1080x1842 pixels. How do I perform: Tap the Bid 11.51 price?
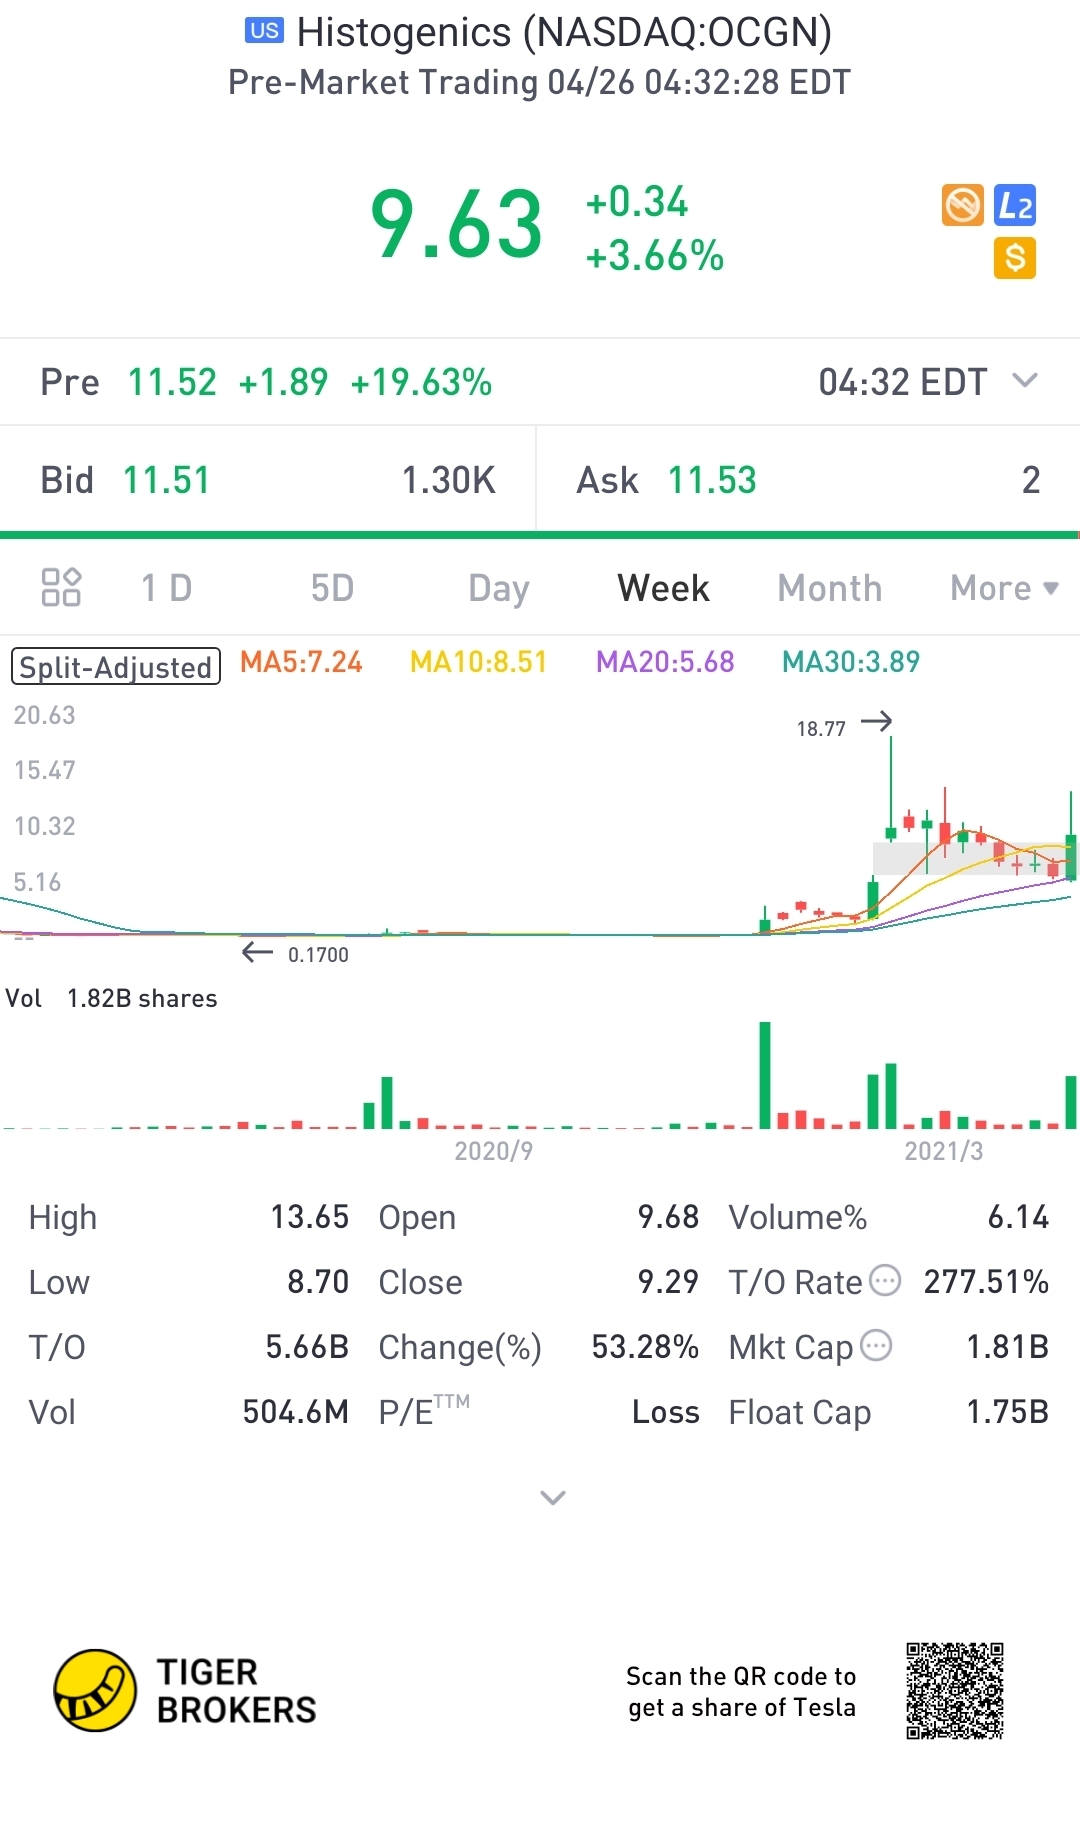pyautogui.click(x=166, y=480)
